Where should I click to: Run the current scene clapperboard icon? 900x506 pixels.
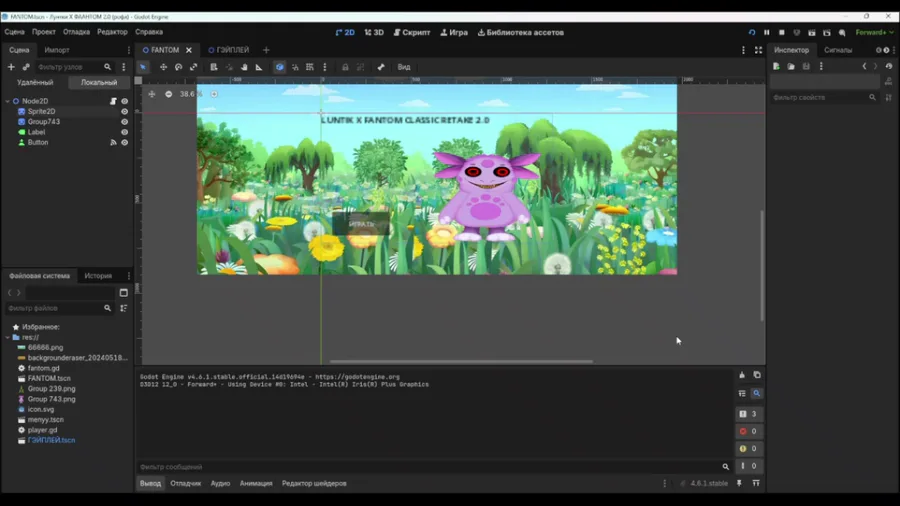point(812,33)
